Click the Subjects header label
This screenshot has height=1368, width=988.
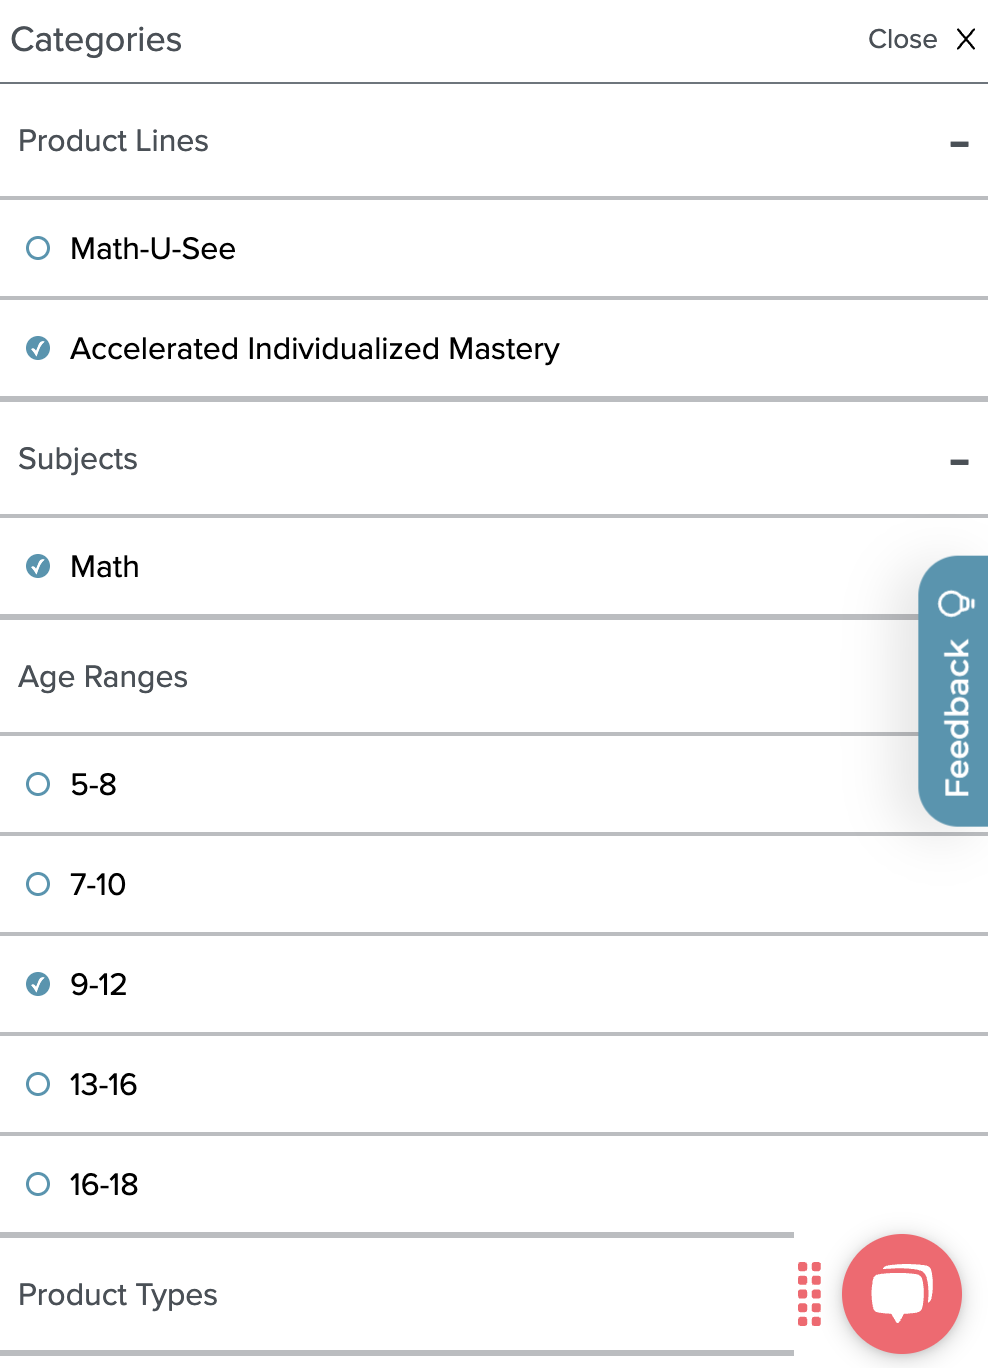[x=78, y=459]
